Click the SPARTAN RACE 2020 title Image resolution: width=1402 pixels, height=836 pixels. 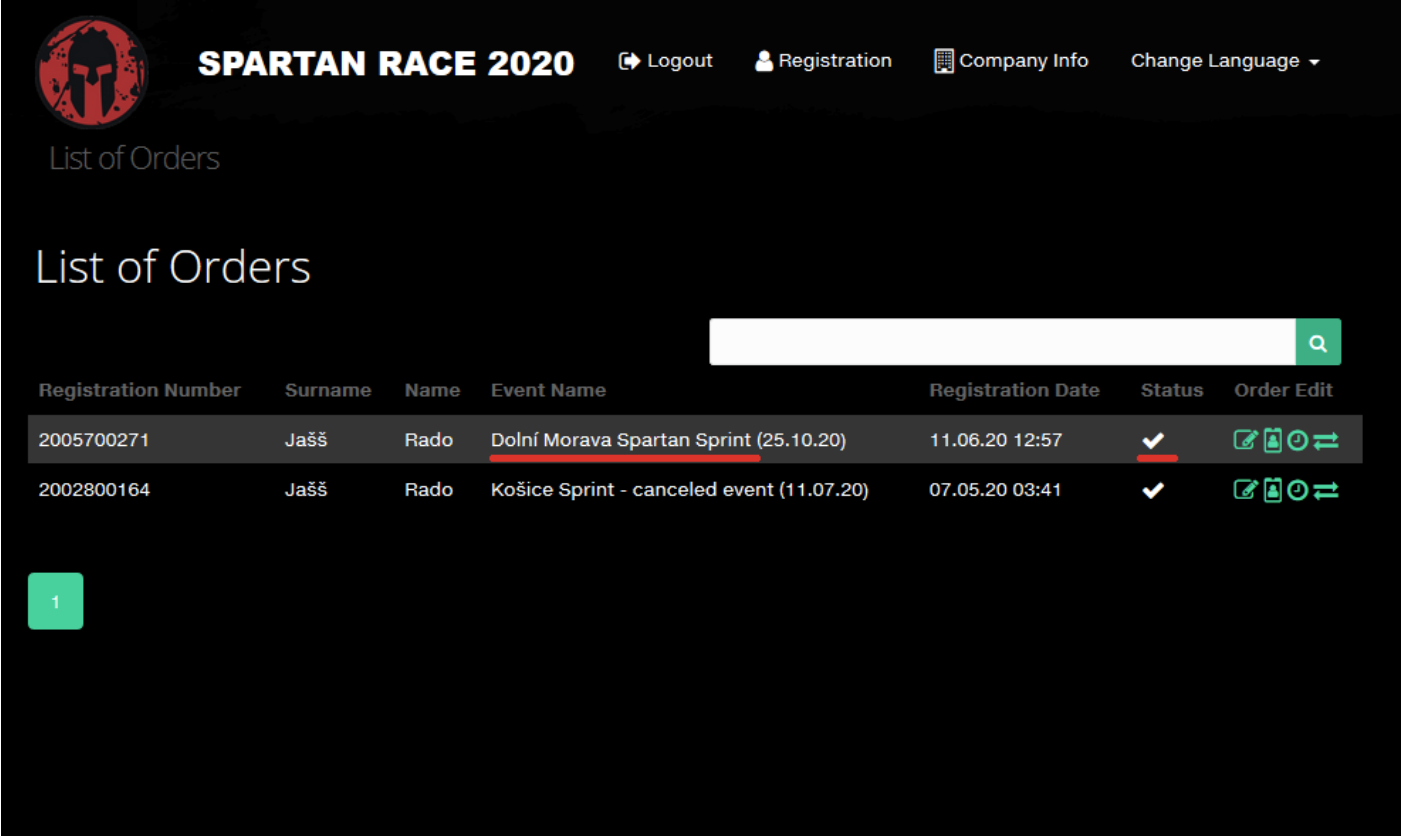point(386,64)
